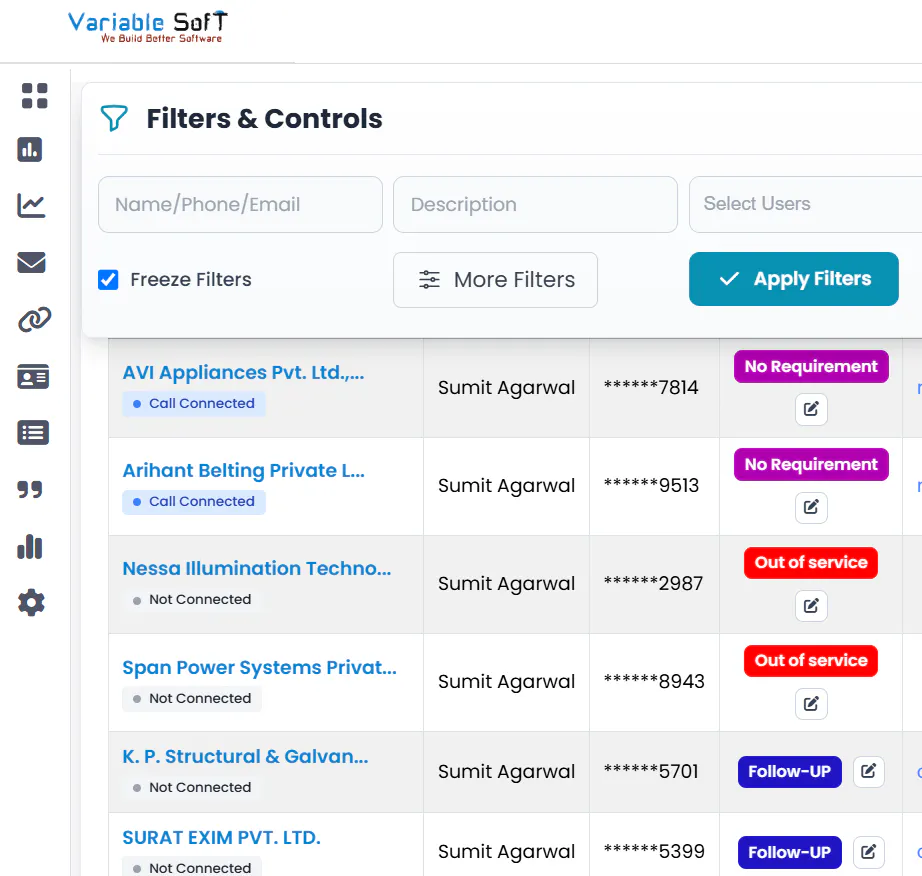This screenshot has width=922, height=876.
Task: Click the More Filters button
Action: [495, 280]
